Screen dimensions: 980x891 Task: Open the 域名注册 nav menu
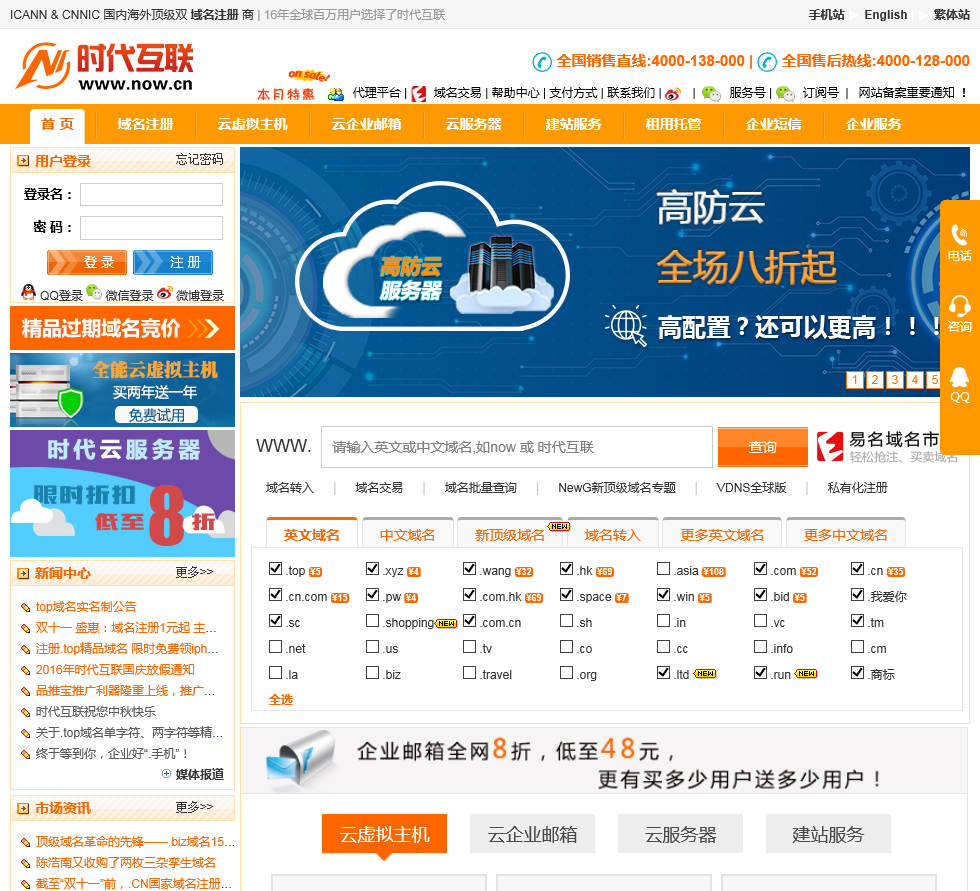click(146, 124)
